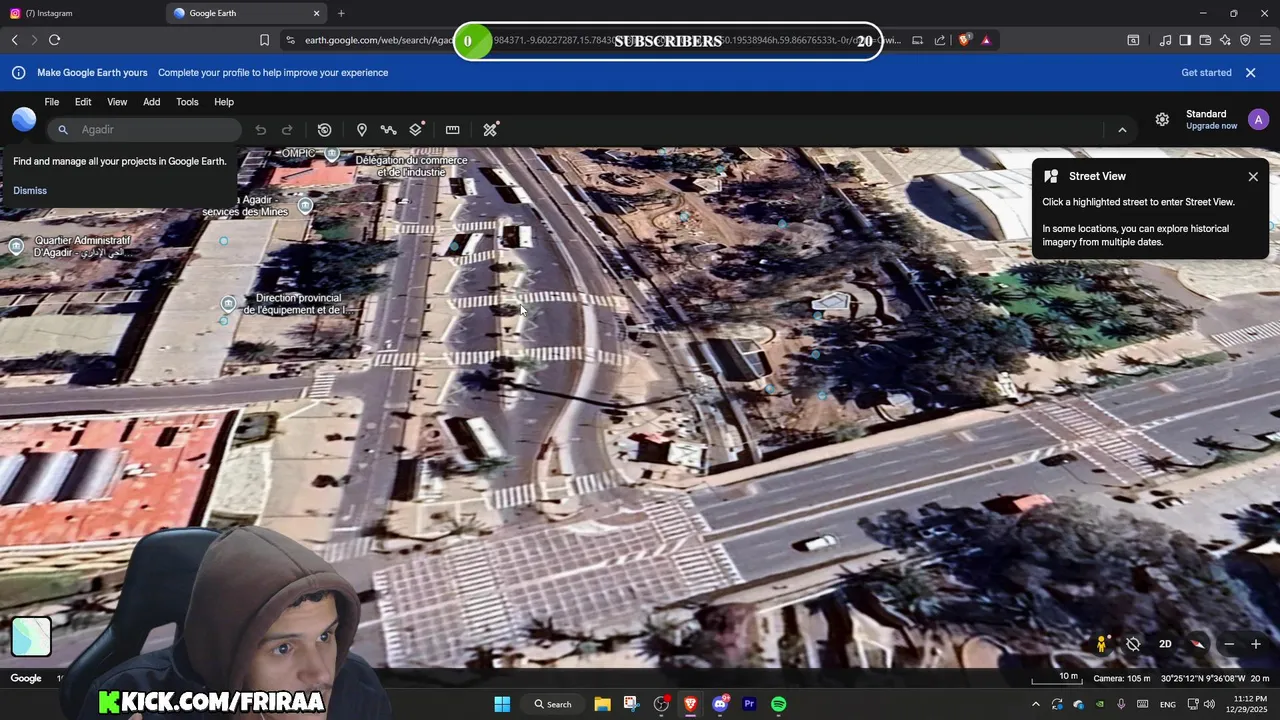This screenshot has height=720, width=1280.
Task: Open the File menu
Action: pos(51,102)
